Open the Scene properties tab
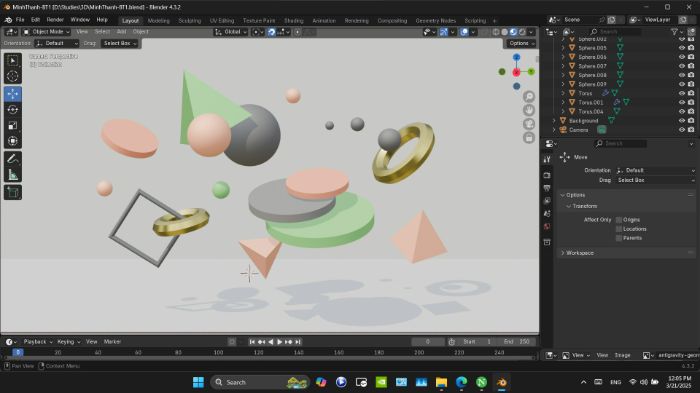 pos(547,214)
